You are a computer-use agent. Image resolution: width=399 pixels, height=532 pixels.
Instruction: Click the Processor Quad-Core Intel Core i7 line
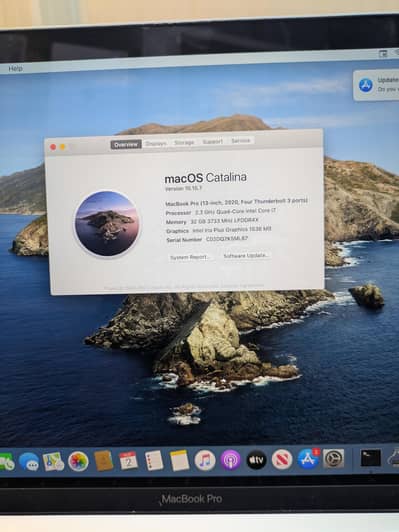pyautogui.click(x=221, y=212)
